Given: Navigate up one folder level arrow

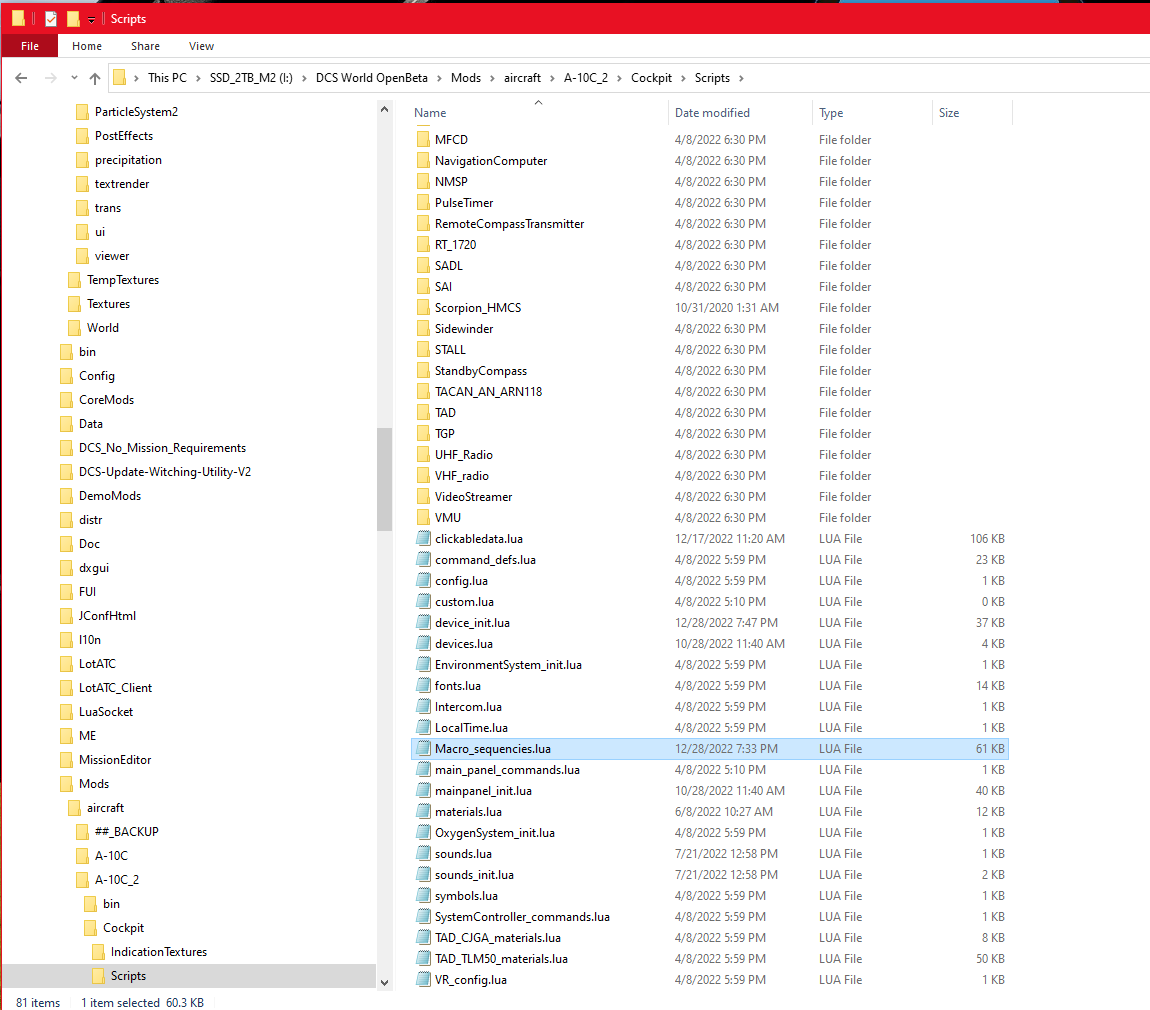Looking at the screenshot, I should tap(95, 78).
